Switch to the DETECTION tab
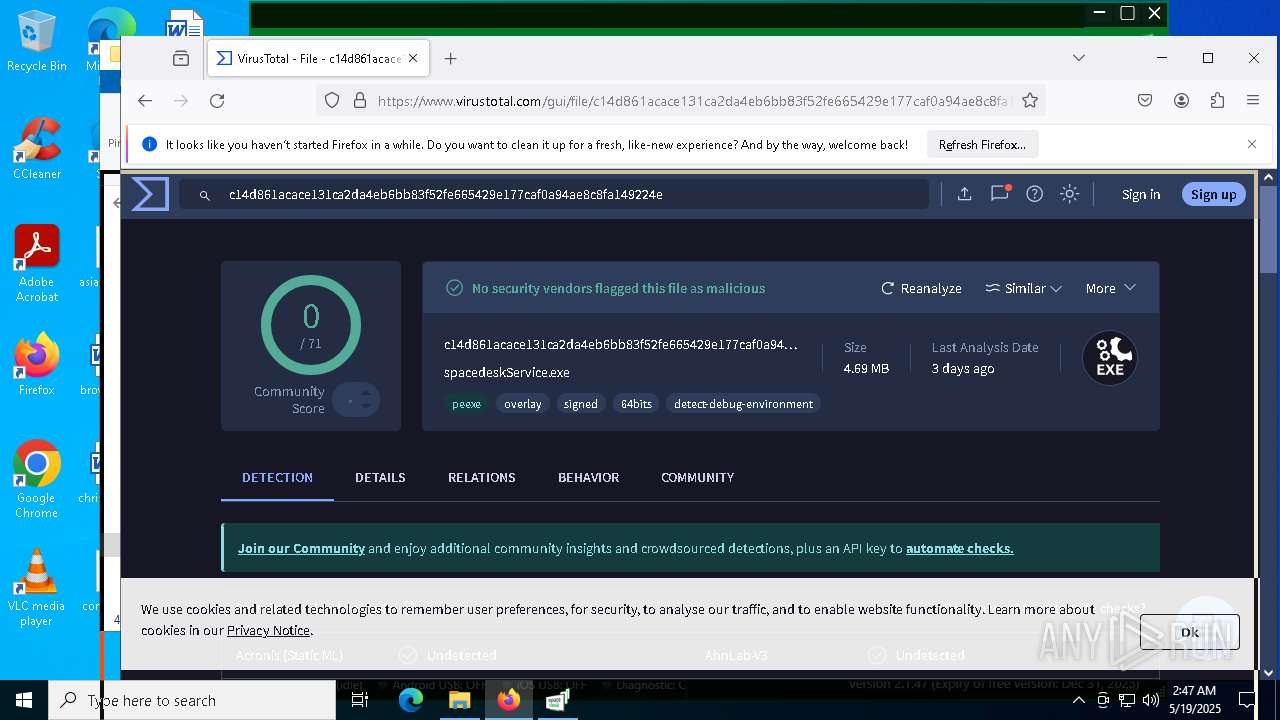Image resolution: width=1280 pixels, height=720 pixels. 277,477
